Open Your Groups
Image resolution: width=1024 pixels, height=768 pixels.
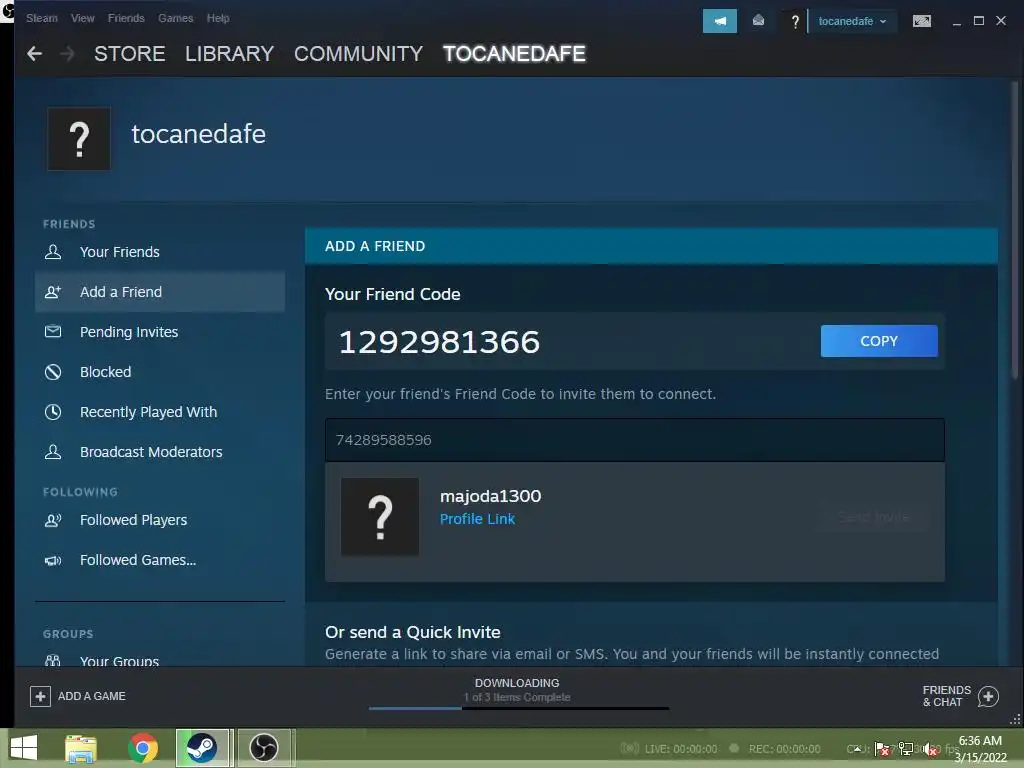120,661
